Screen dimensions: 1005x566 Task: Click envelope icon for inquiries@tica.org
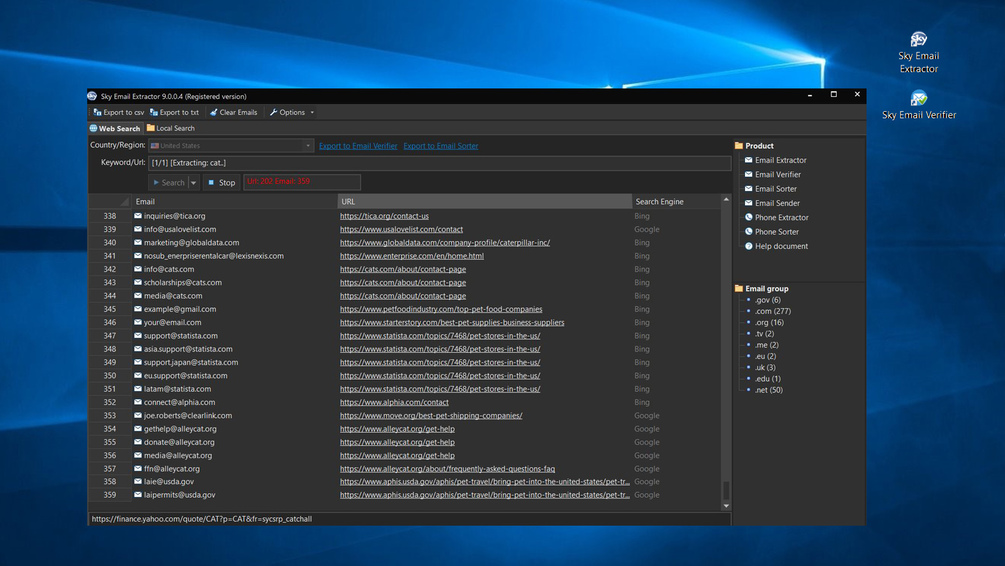(x=138, y=216)
